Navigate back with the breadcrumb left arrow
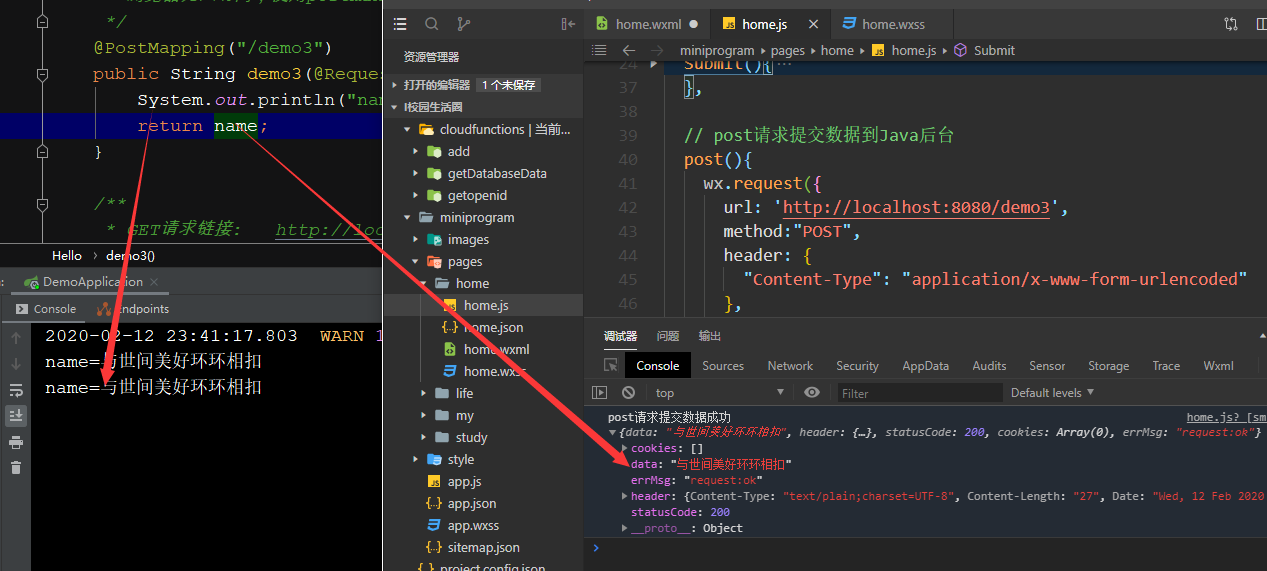1267x571 pixels. 628,50
